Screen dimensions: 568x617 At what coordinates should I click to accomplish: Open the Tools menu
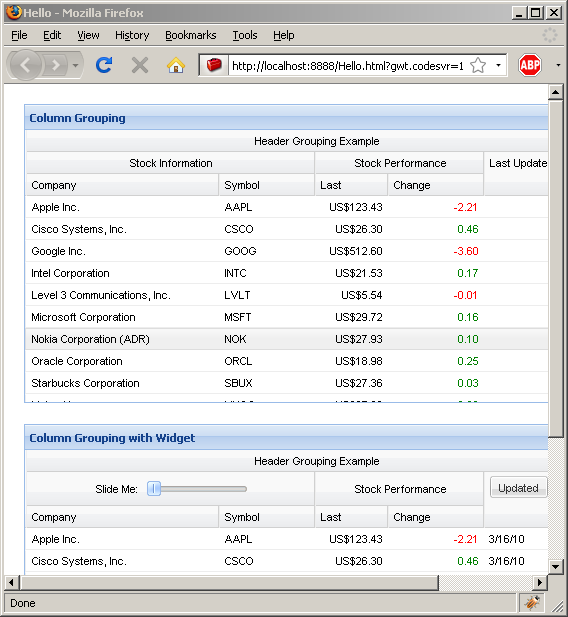(x=244, y=35)
